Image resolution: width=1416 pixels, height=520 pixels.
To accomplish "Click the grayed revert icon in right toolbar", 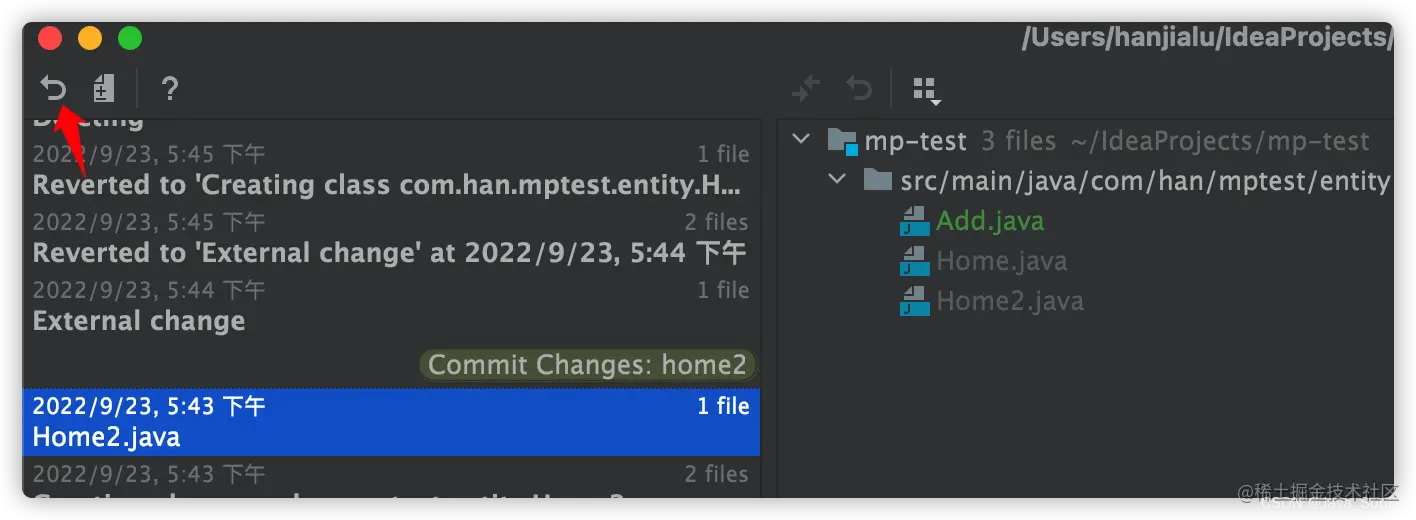I will (859, 89).
